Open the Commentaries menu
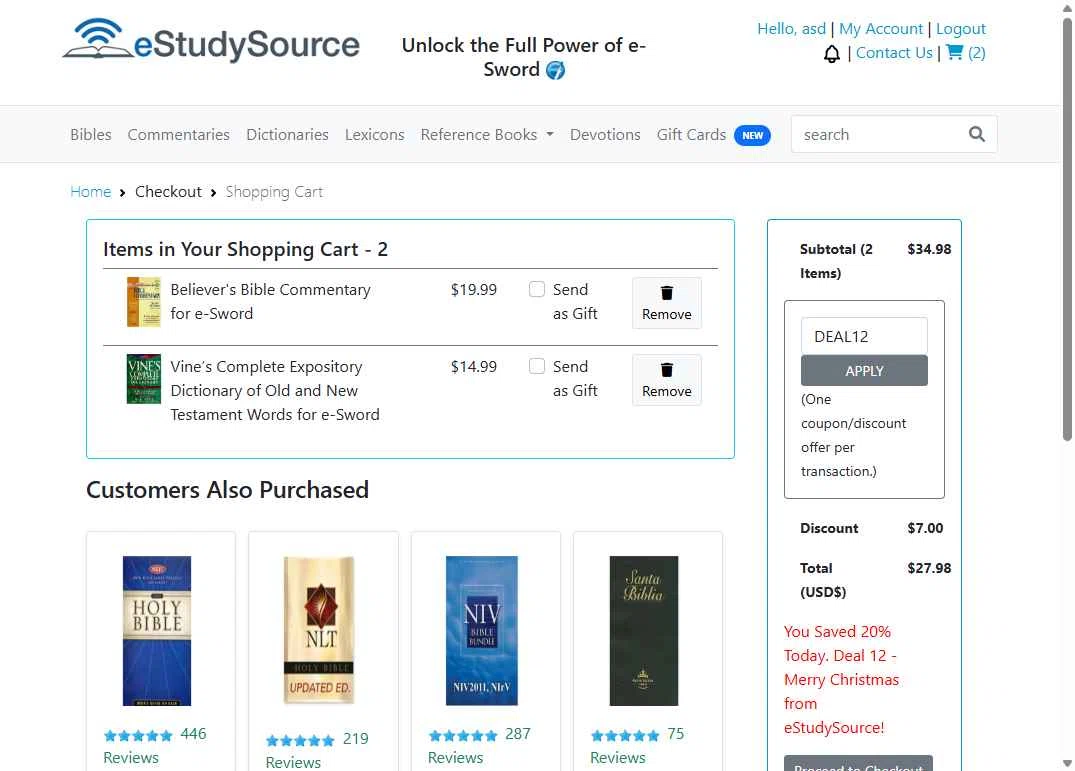 tap(178, 134)
